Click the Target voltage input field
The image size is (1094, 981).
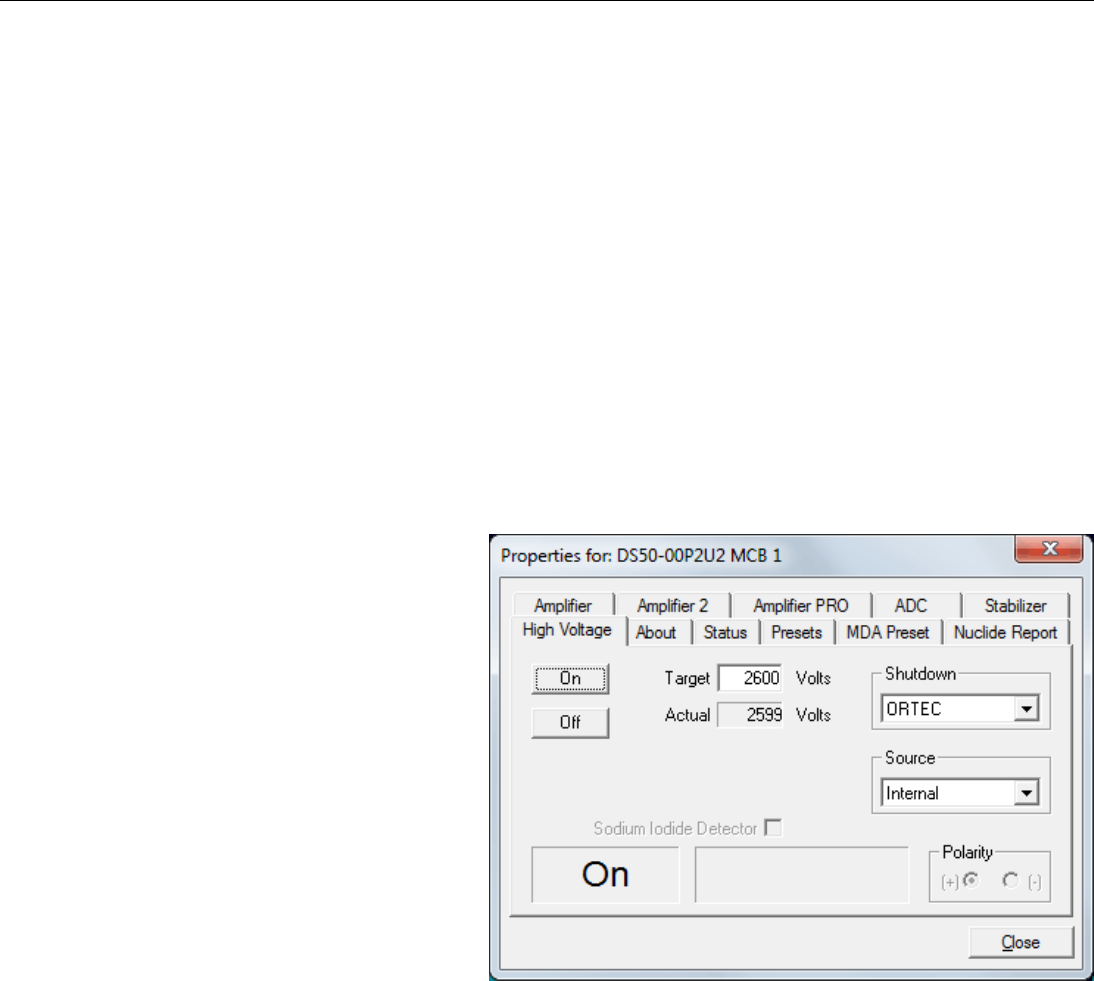coord(750,678)
